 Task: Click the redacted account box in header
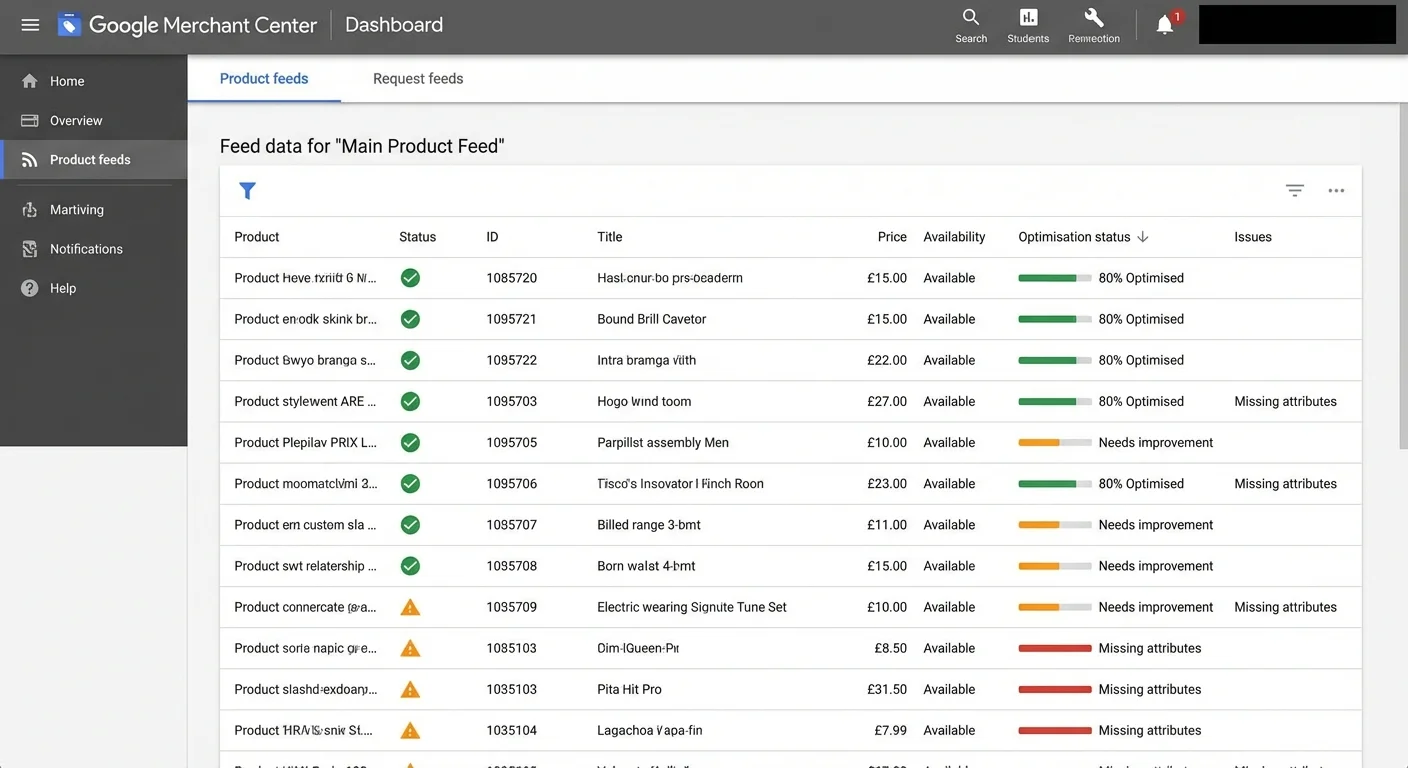tap(1297, 25)
